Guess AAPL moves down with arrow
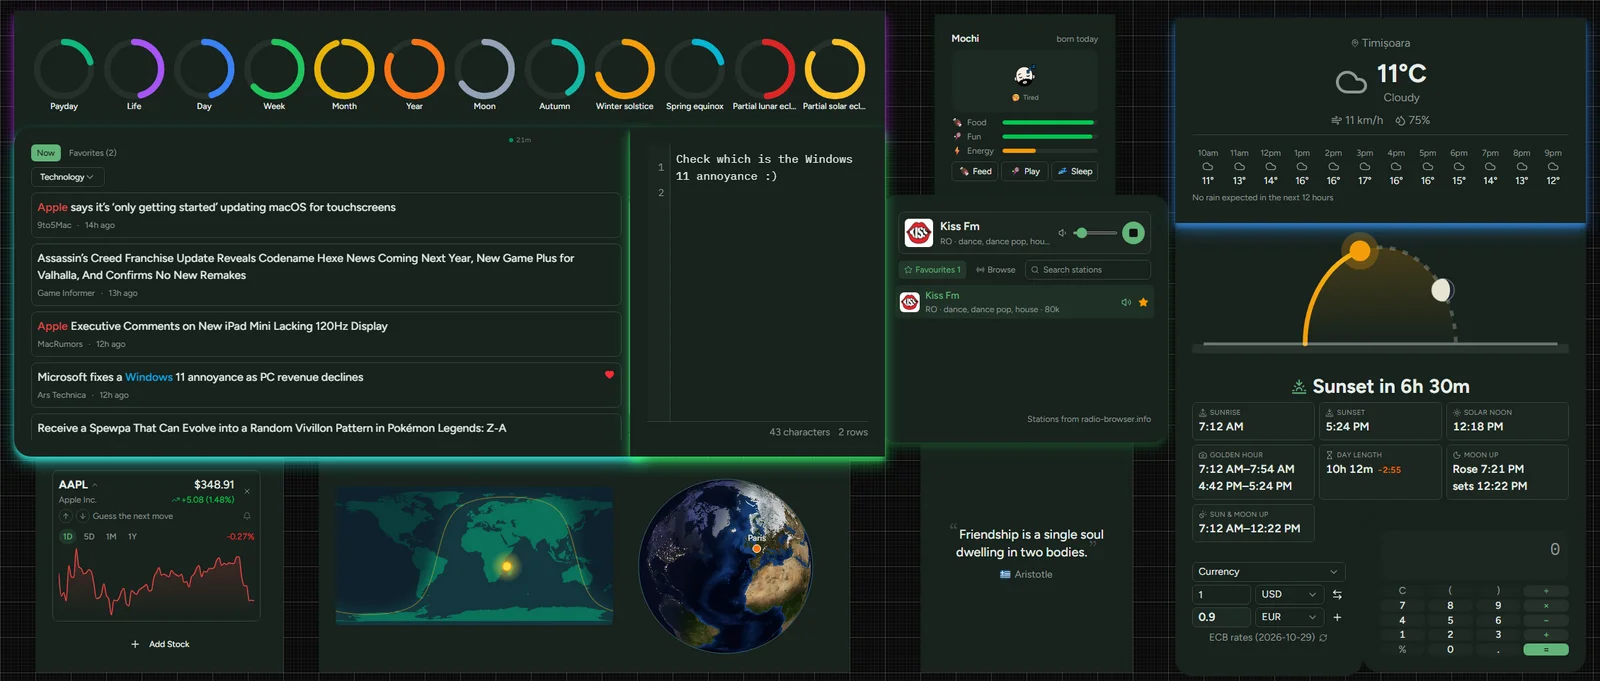The image size is (1600, 681). pyautogui.click(x=81, y=516)
